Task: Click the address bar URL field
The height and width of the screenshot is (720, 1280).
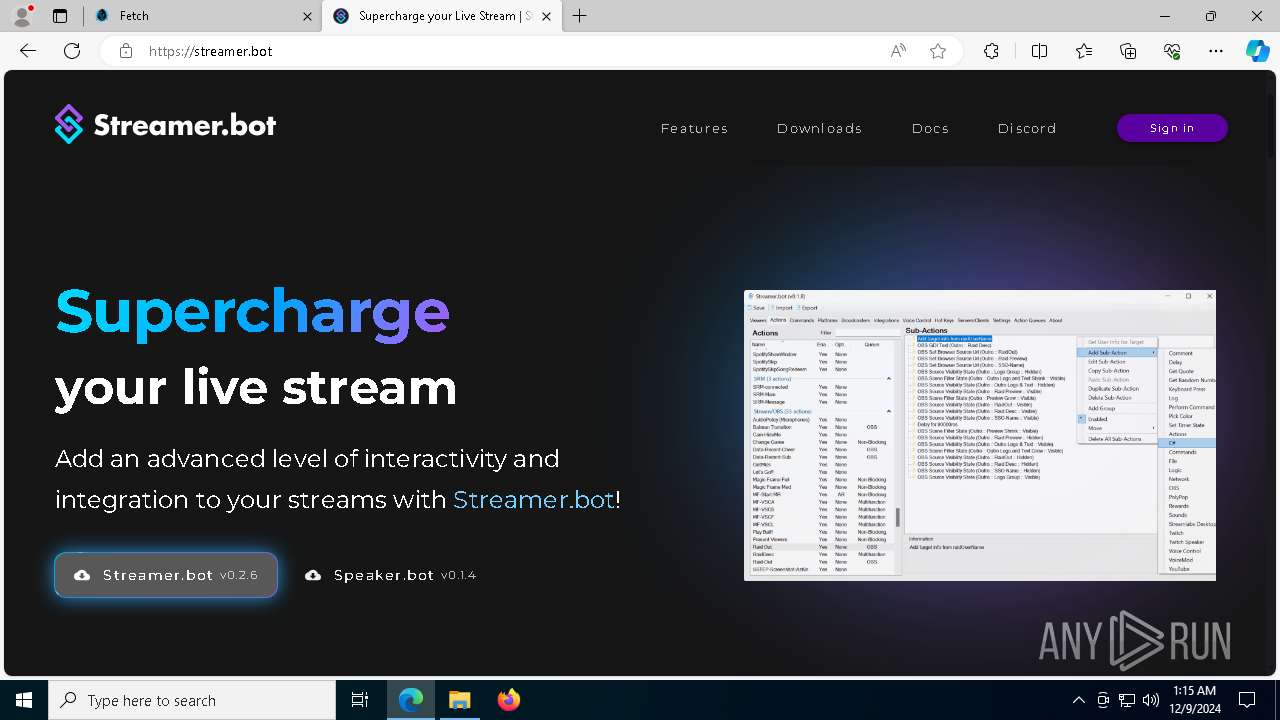Action: point(510,51)
